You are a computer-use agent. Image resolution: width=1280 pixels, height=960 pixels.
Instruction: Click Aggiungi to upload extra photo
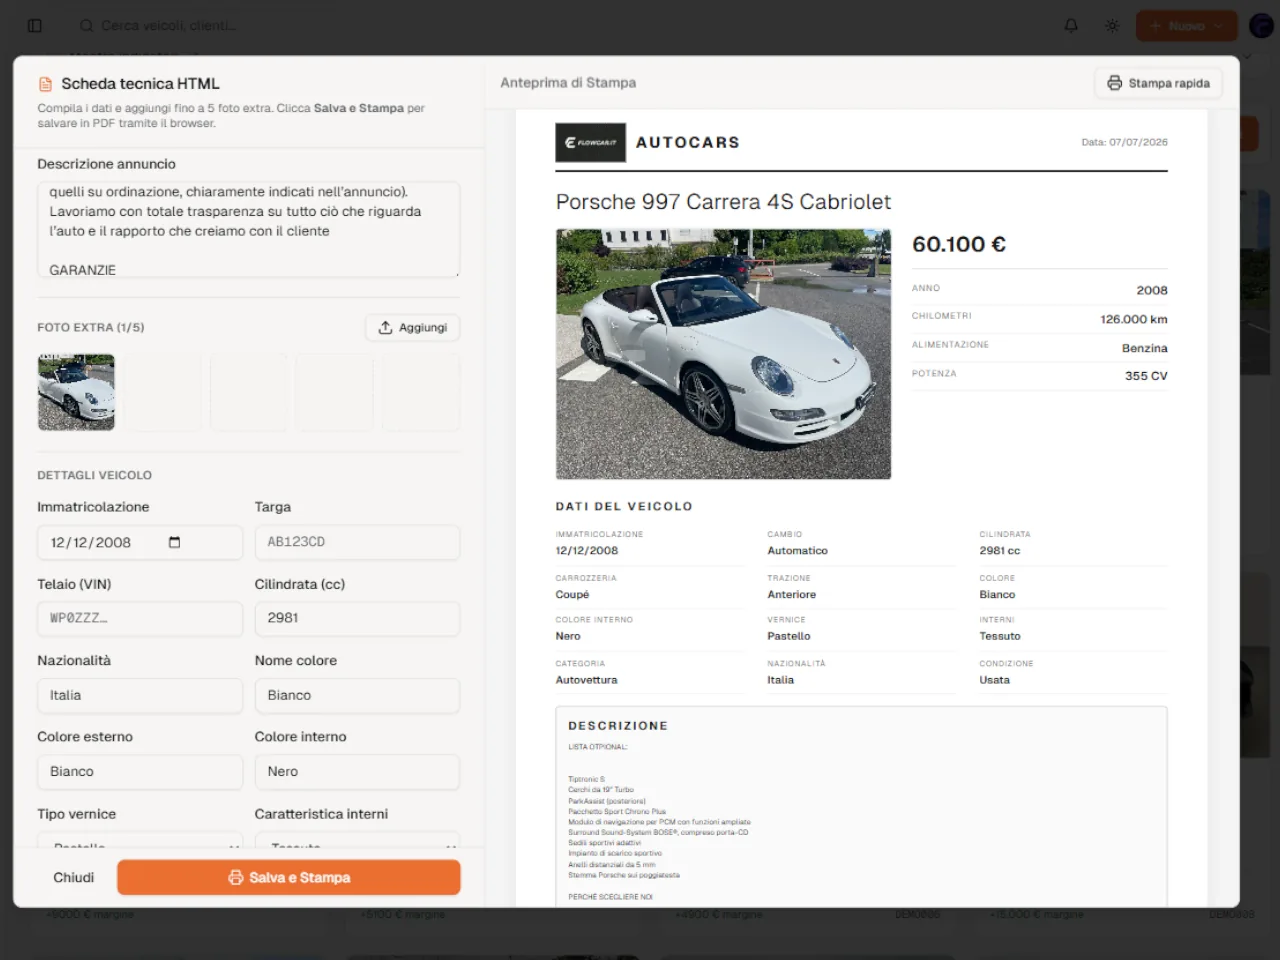point(413,327)
